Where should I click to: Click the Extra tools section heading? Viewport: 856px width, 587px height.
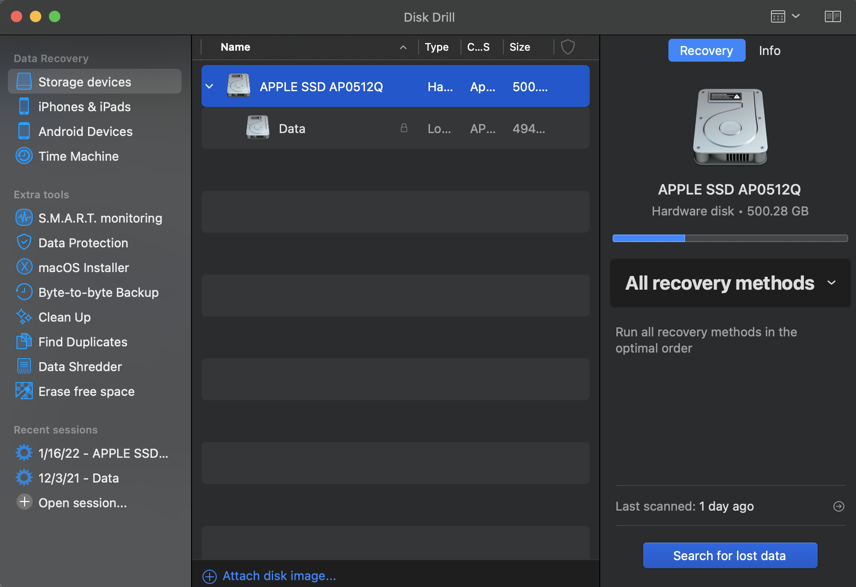coord(41,194)
